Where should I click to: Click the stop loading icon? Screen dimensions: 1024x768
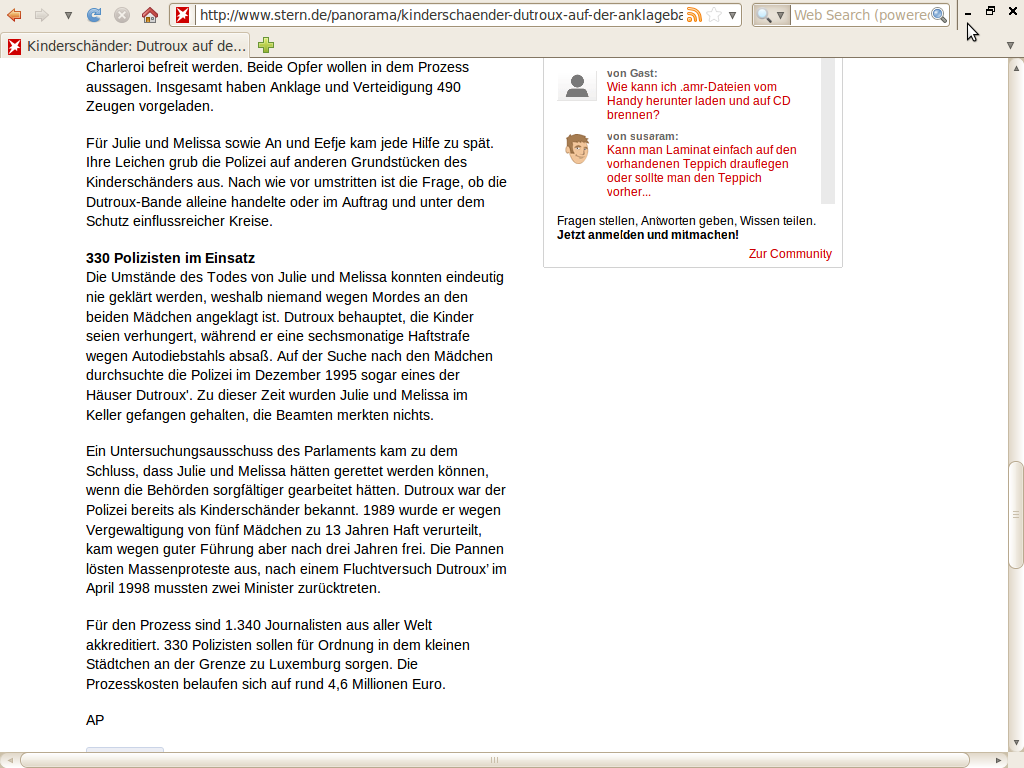[121, 15]
